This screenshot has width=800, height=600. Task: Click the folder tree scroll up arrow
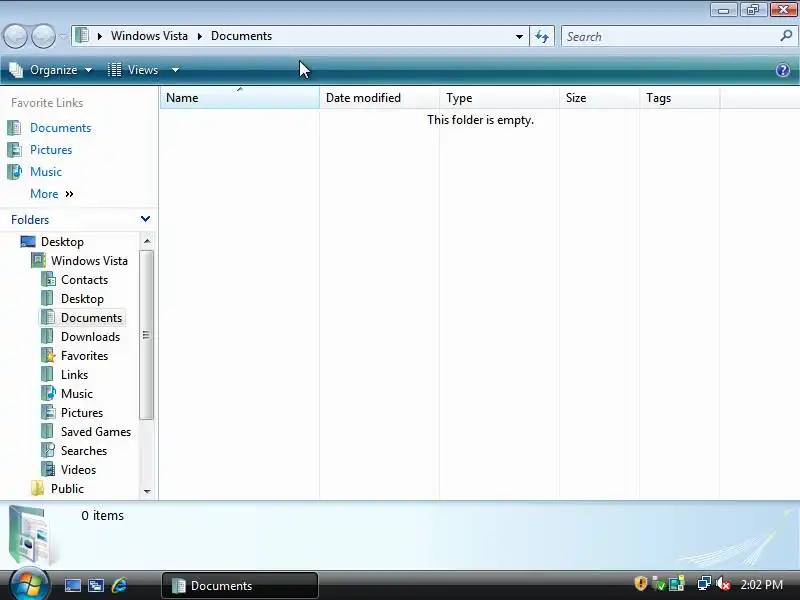(x=147, y=241)
